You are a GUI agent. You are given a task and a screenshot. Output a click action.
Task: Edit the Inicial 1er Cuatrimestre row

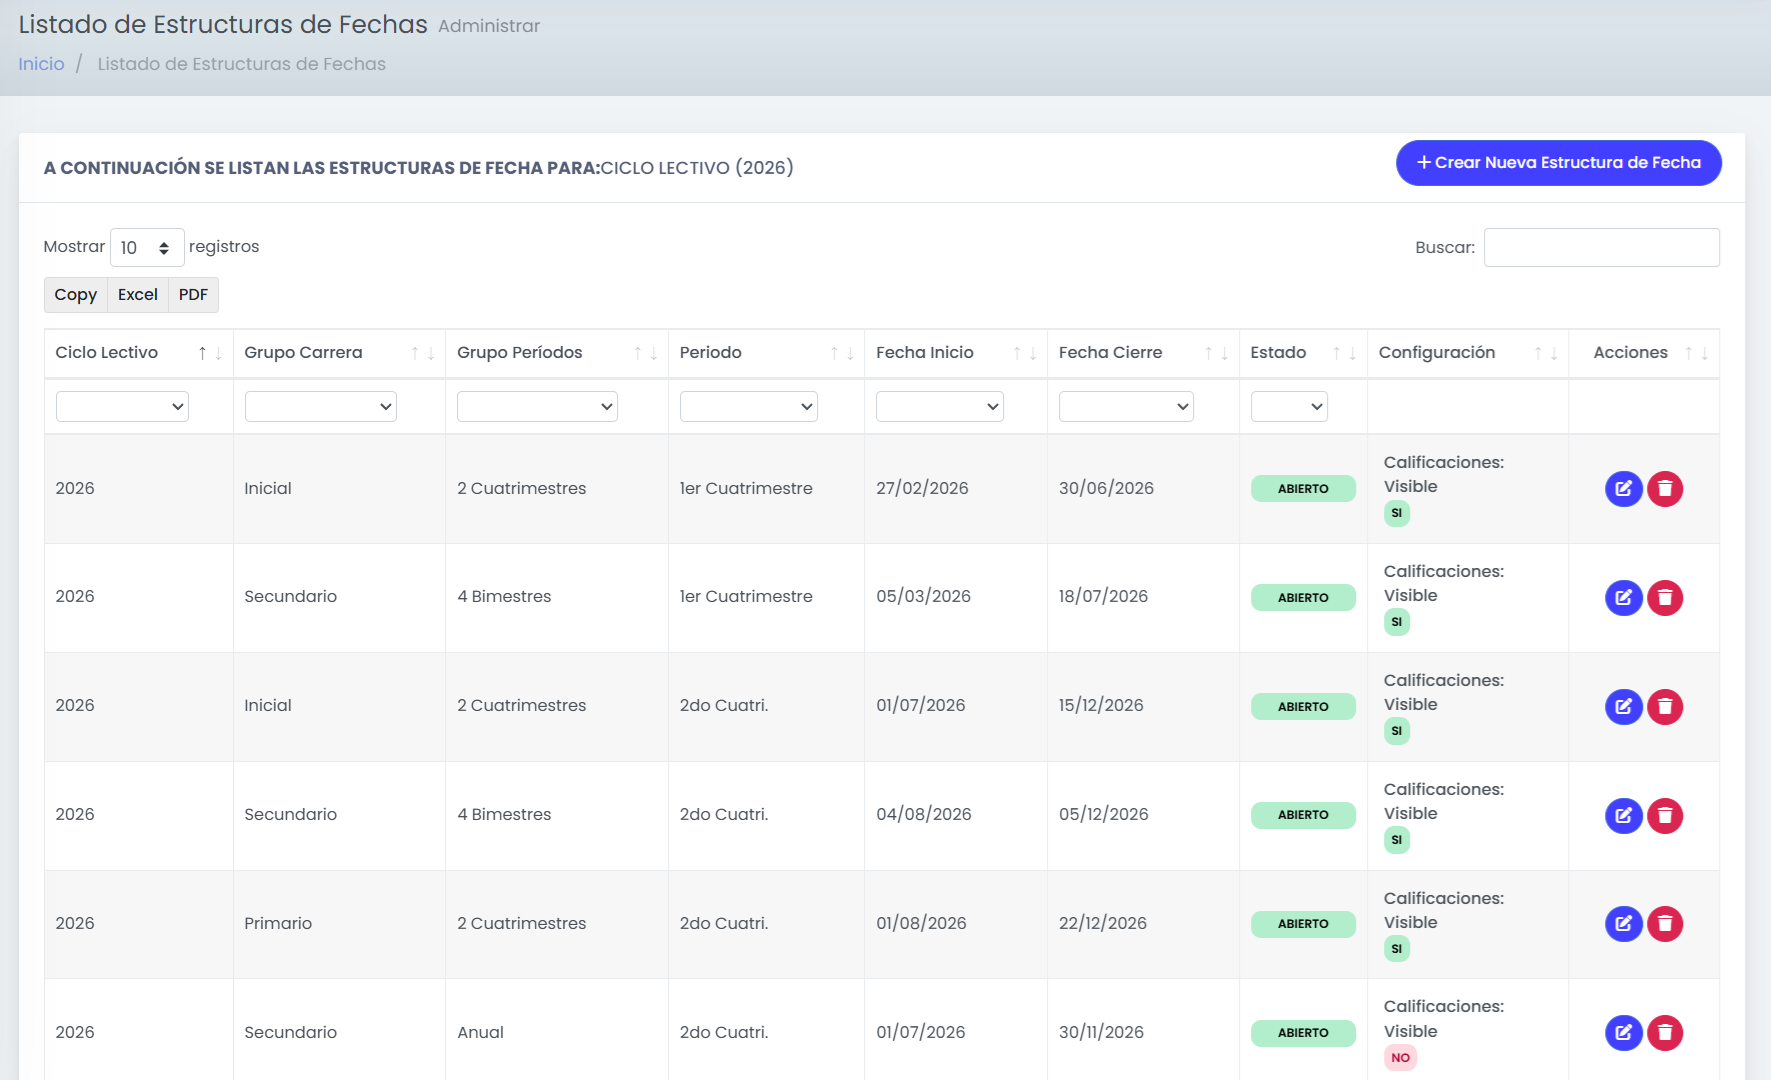tap(1624, 489)
